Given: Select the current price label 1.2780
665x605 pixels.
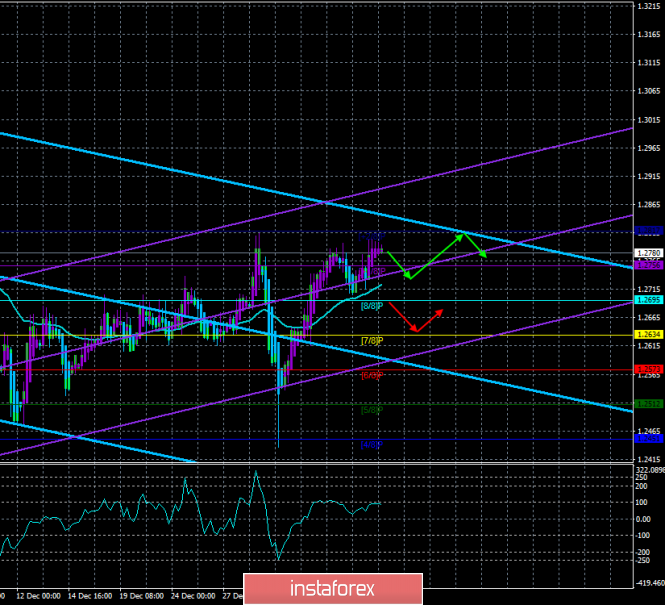Looking at the screenshot, I should click(x=649, y=253).
